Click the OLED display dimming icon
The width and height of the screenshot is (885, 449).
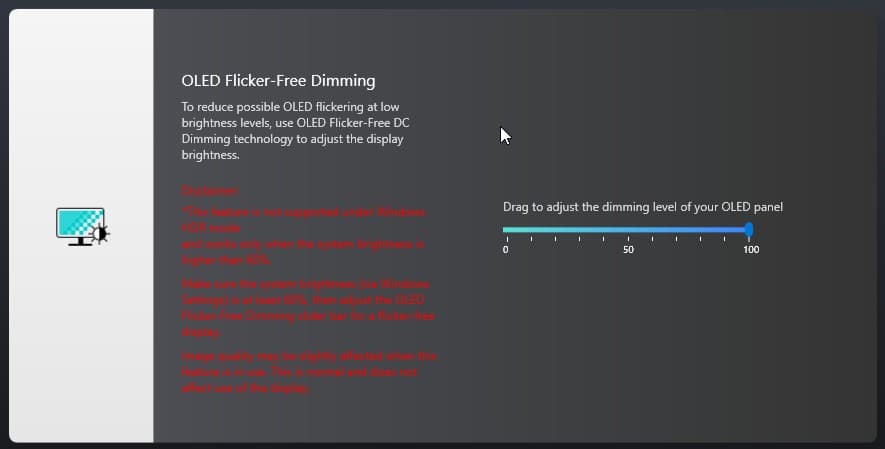click(82, 226)
